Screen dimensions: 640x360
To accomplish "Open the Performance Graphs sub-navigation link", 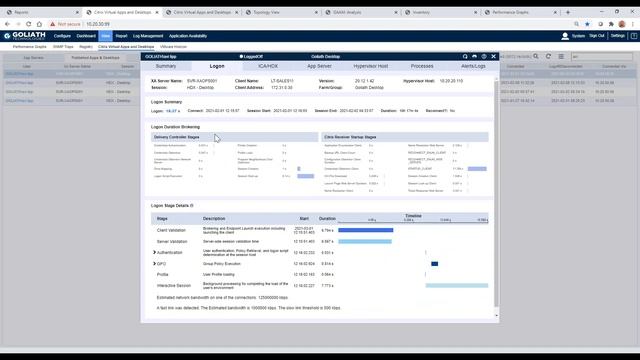I will point(29,47).
